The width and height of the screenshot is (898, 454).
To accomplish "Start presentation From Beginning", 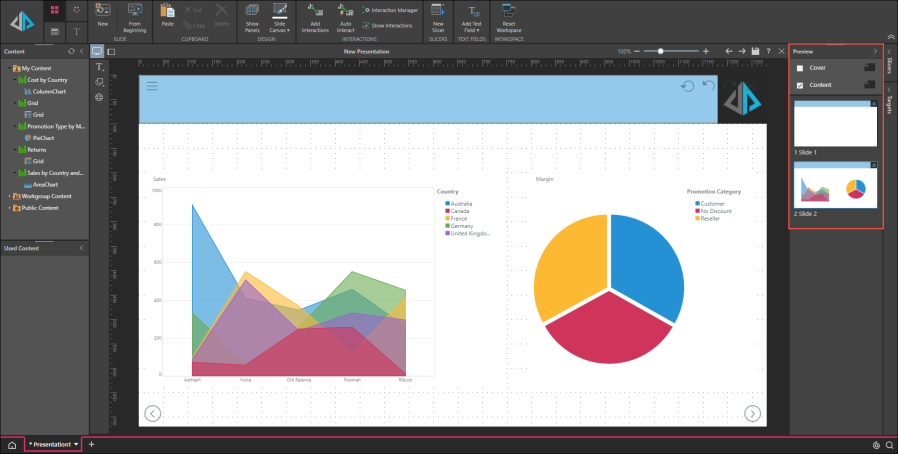I will click(136, 12).
